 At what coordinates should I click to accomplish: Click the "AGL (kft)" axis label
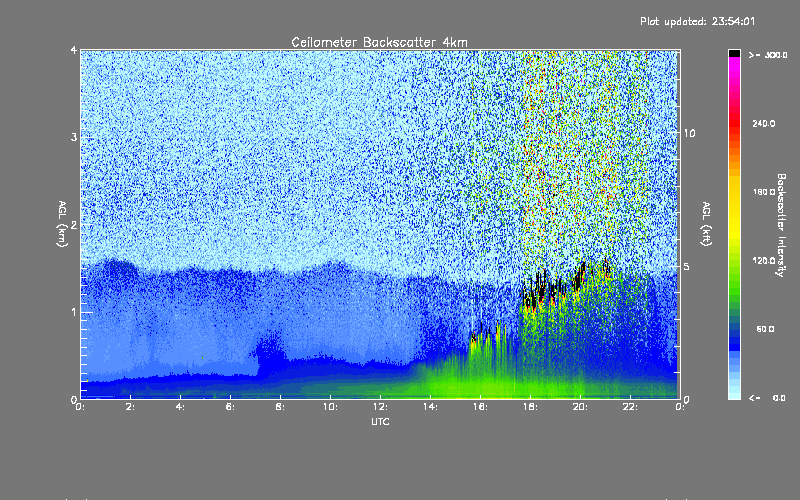coord(706,224)
